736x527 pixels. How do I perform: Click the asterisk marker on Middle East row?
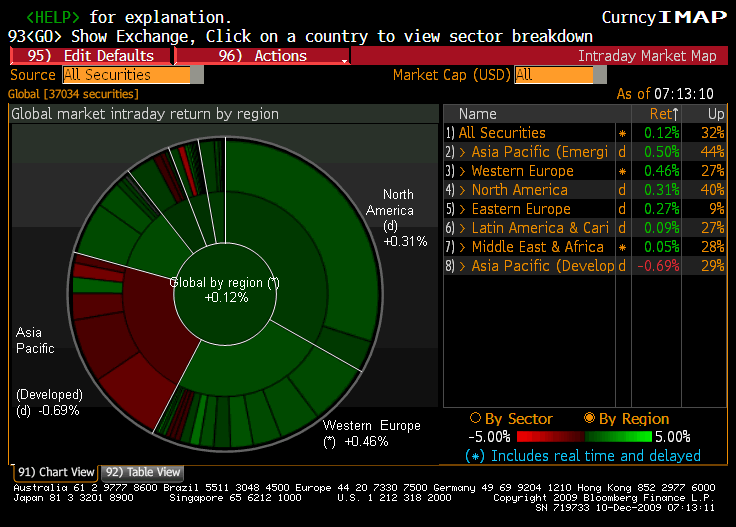(622, 248)
